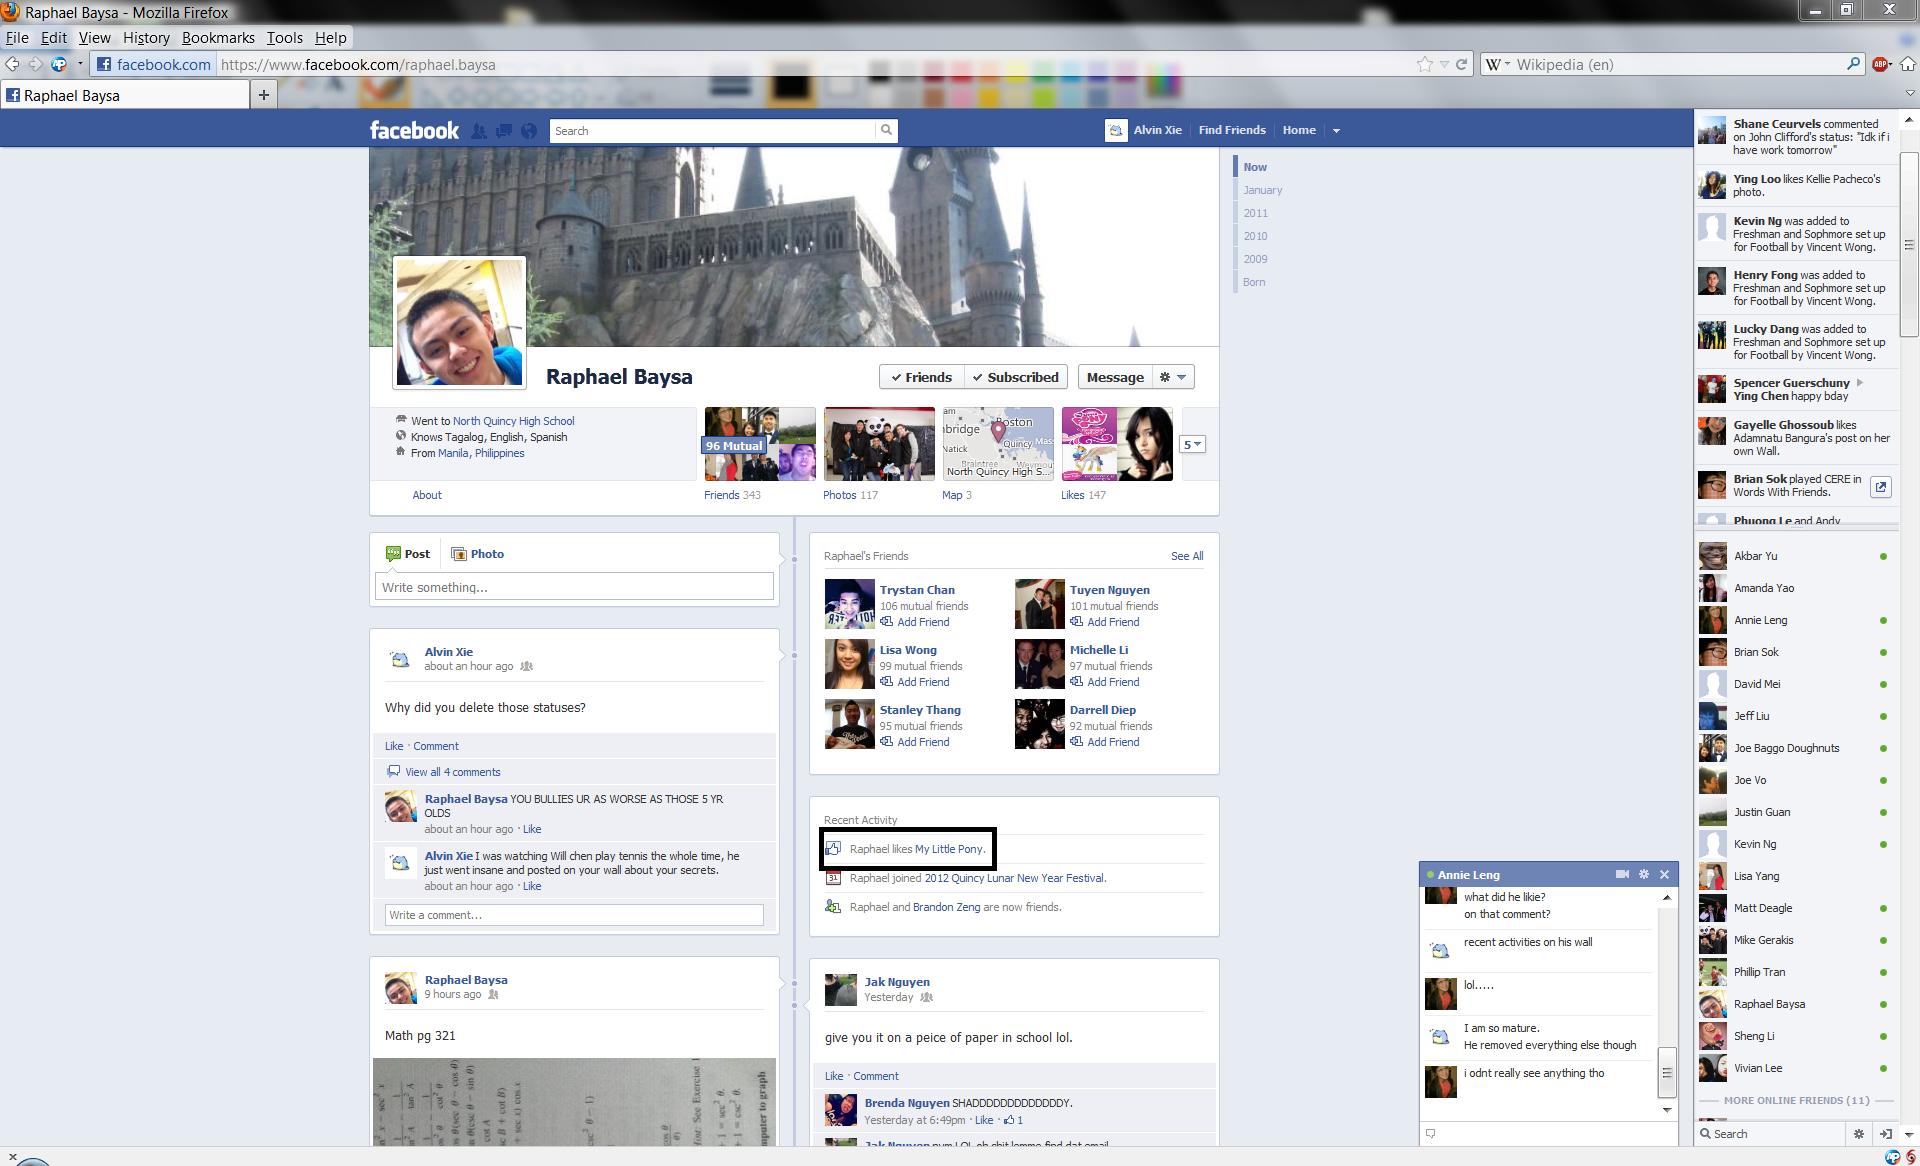Expand More Online Friends (11)

(x=1796, y=1100)
